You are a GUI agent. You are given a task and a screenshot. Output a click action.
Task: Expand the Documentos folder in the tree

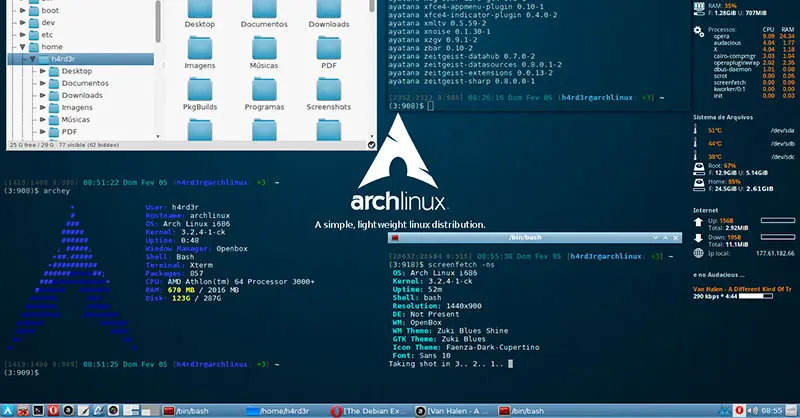coord(43,83)
